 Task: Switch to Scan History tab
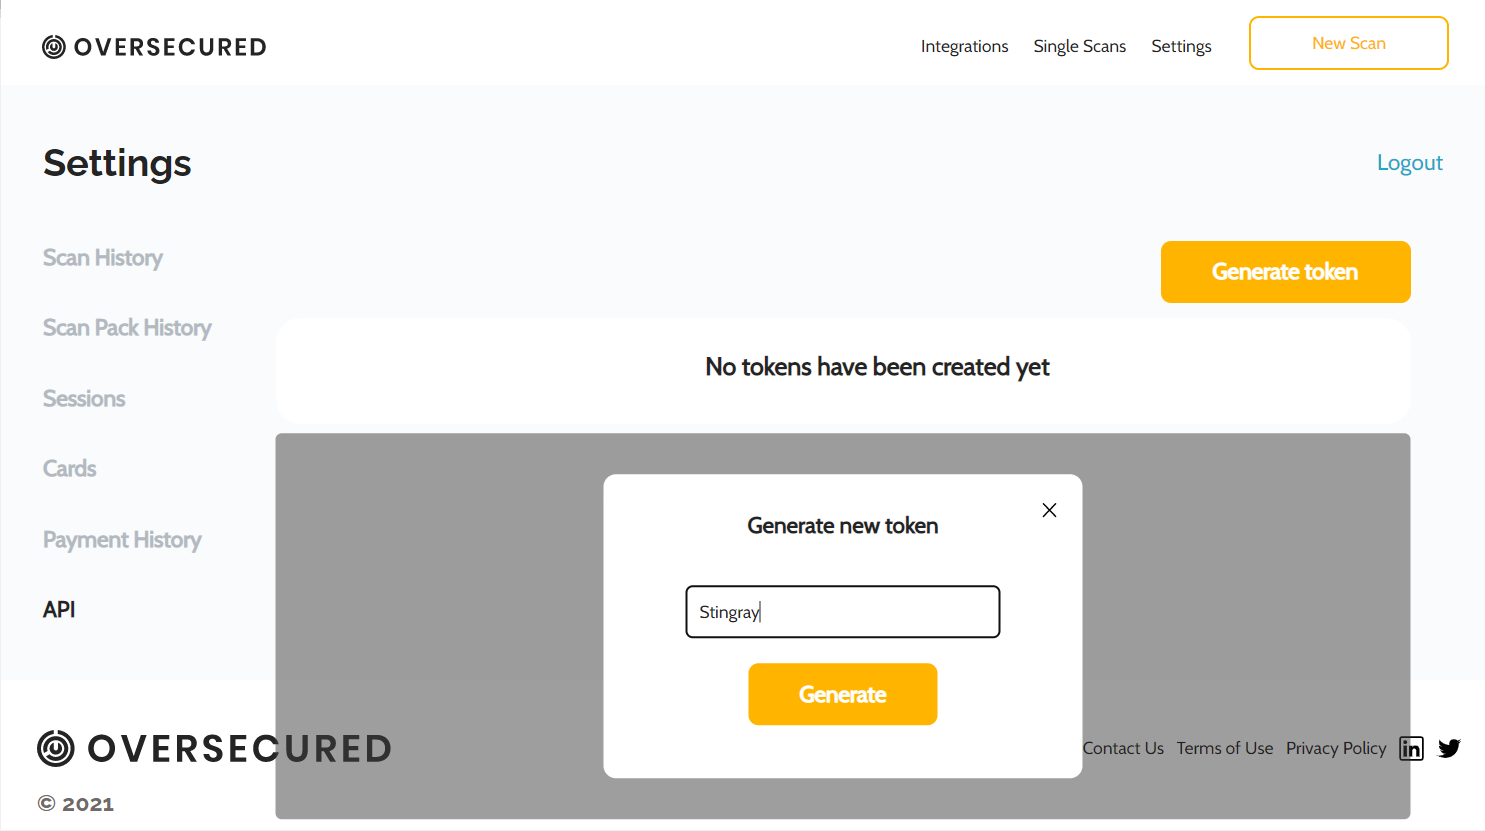coord(102,258)
